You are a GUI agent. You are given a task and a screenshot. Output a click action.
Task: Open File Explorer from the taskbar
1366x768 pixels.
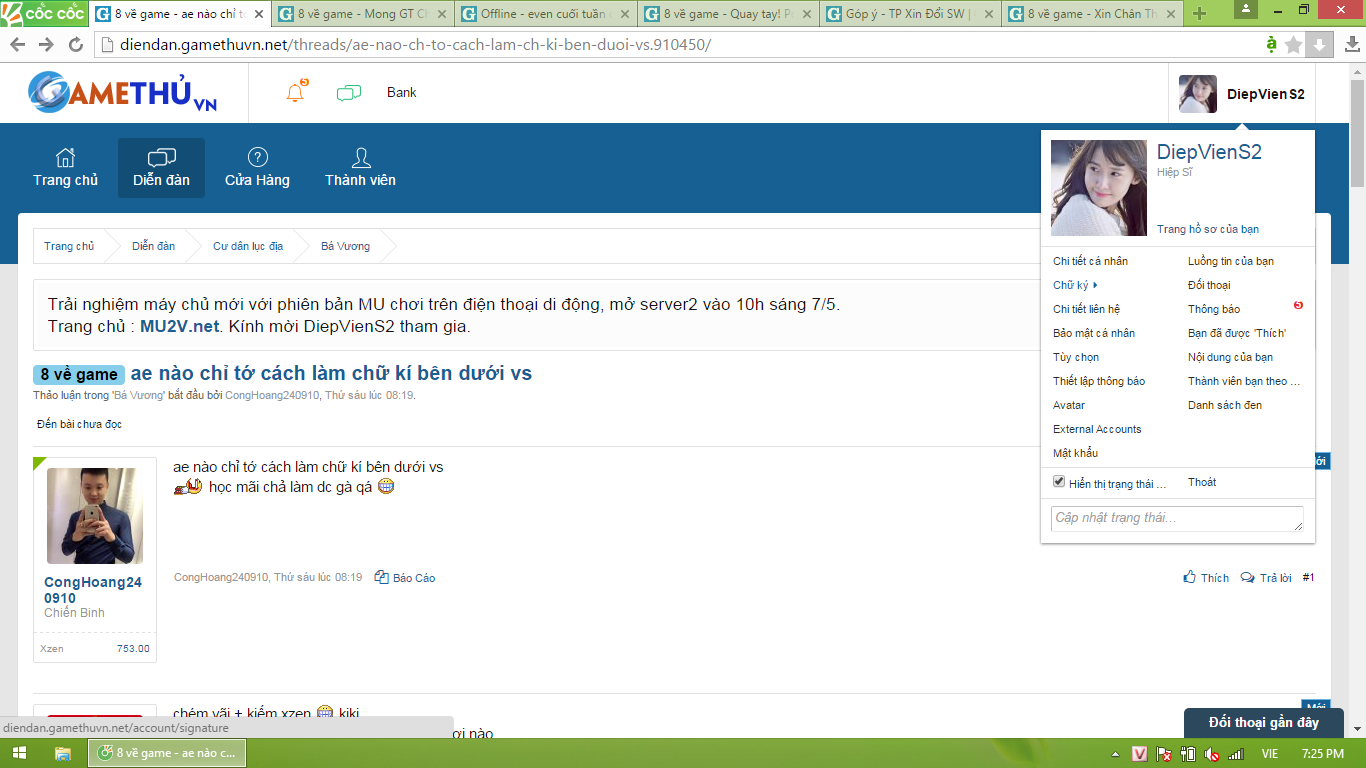tap(63, 753)
